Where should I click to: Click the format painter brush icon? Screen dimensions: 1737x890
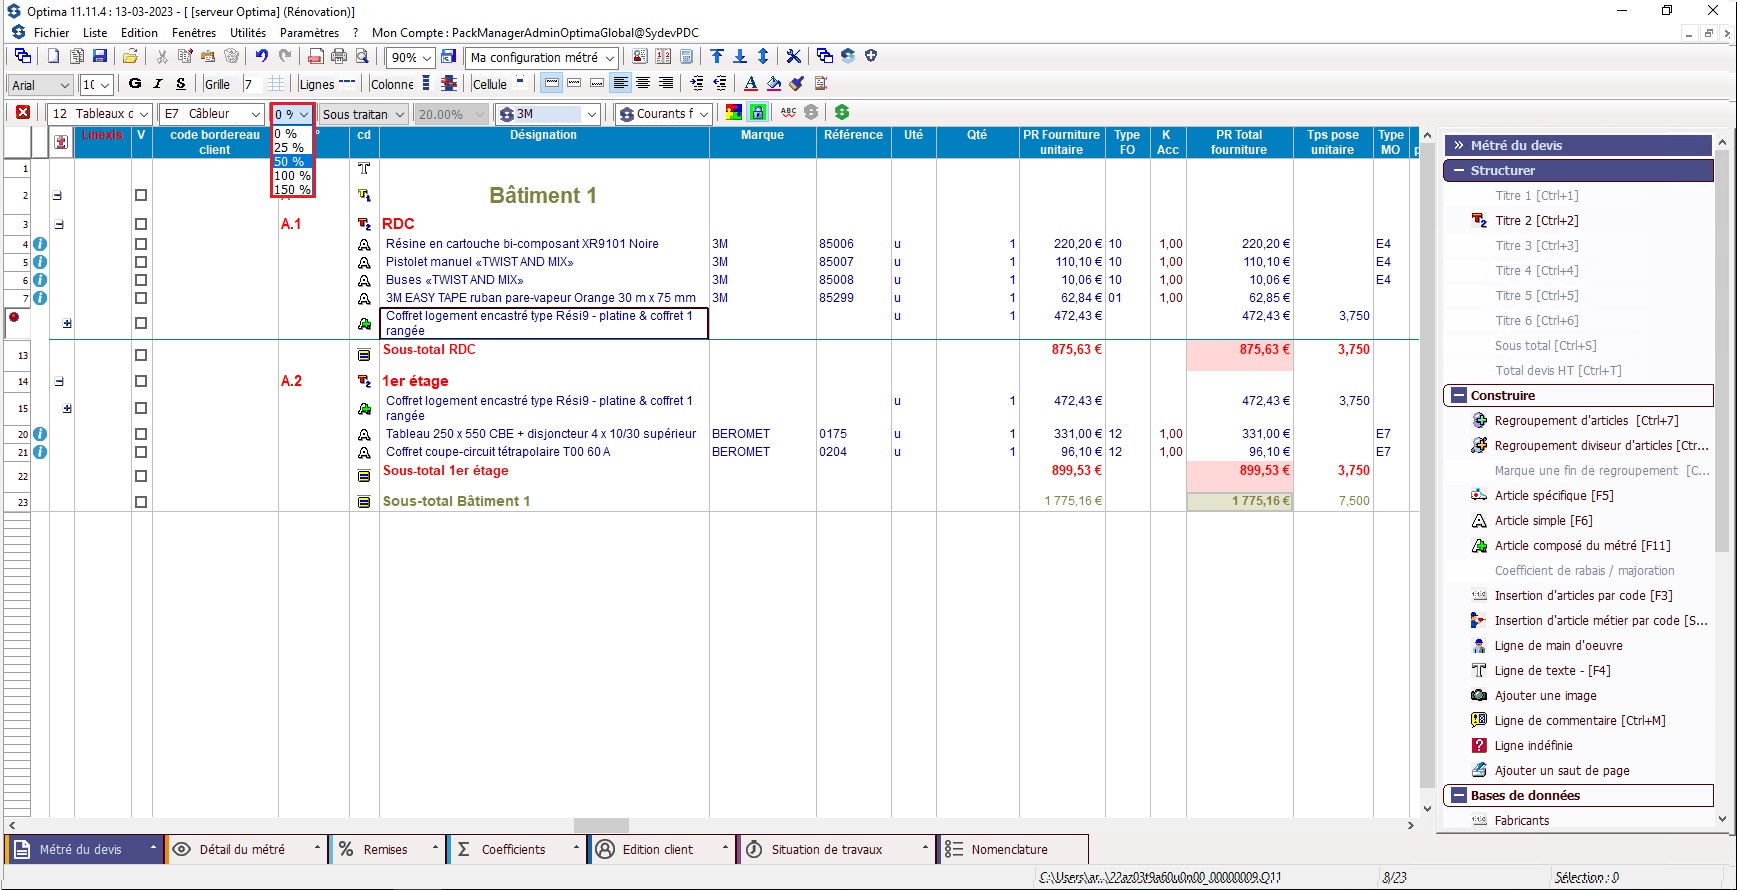point(797,84)
